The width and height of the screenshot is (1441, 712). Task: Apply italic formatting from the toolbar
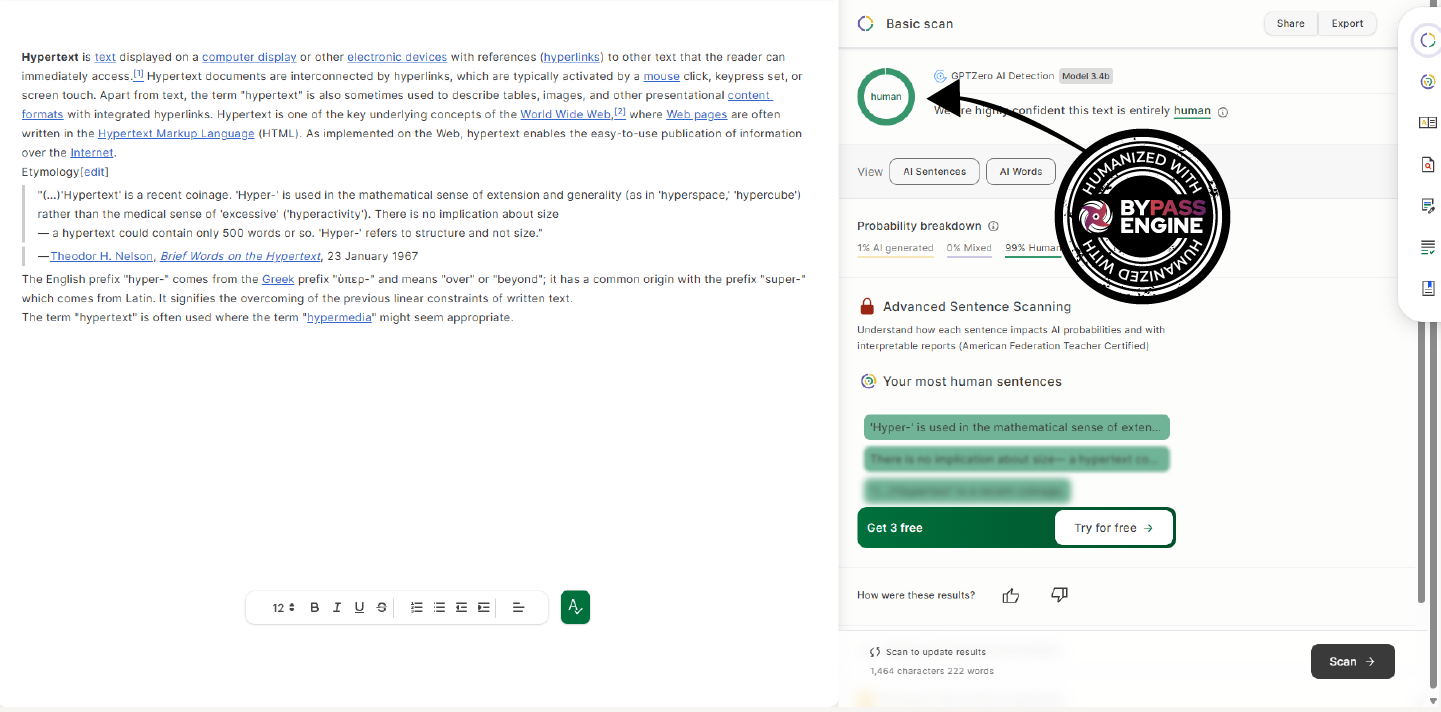[337, 608]
